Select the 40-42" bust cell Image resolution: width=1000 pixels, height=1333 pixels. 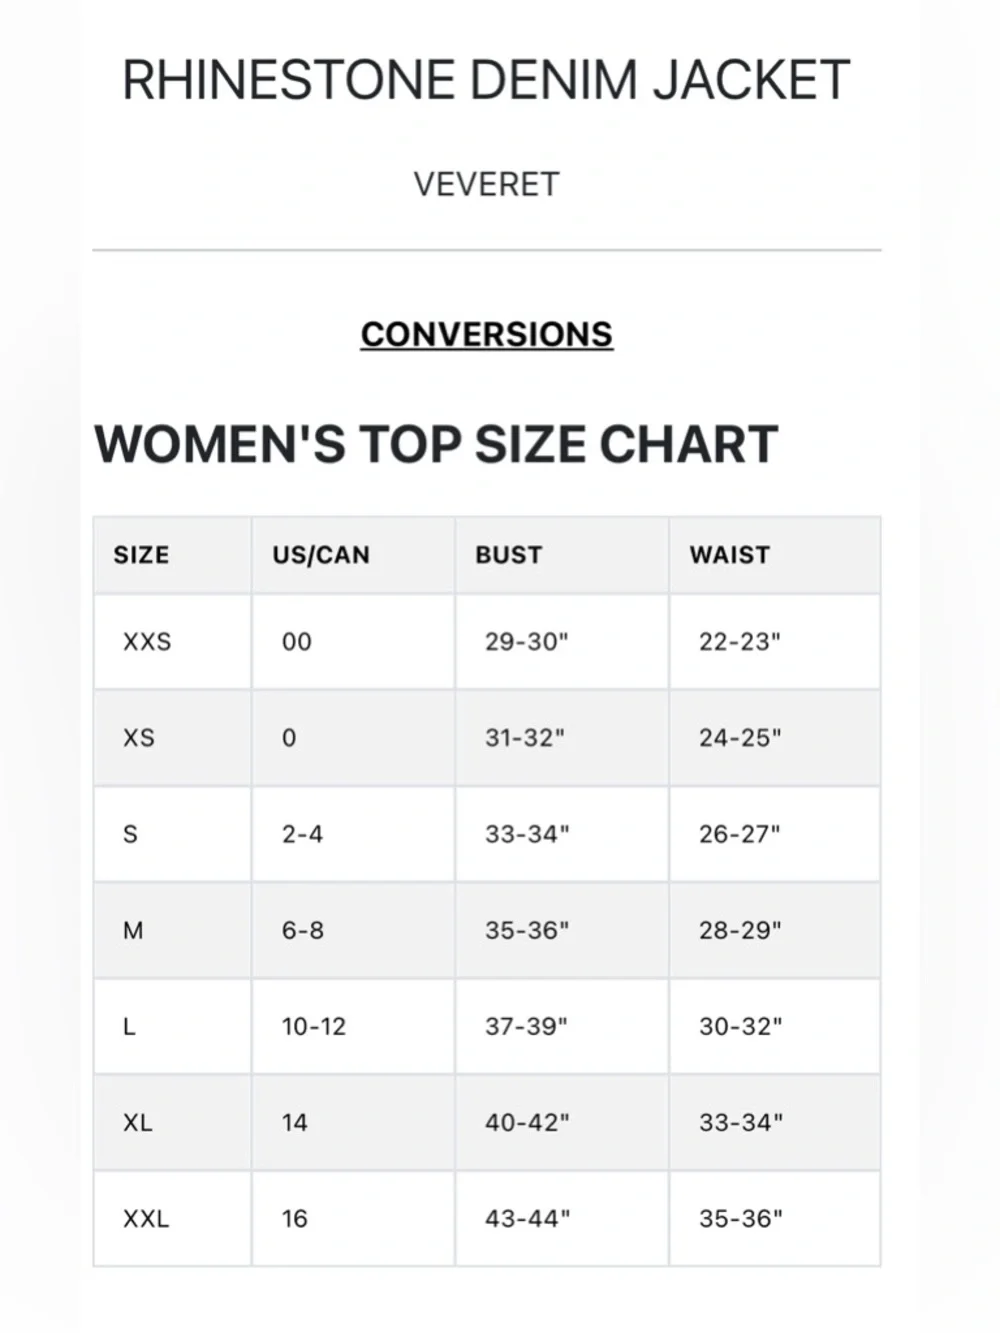pos(562,1122)
